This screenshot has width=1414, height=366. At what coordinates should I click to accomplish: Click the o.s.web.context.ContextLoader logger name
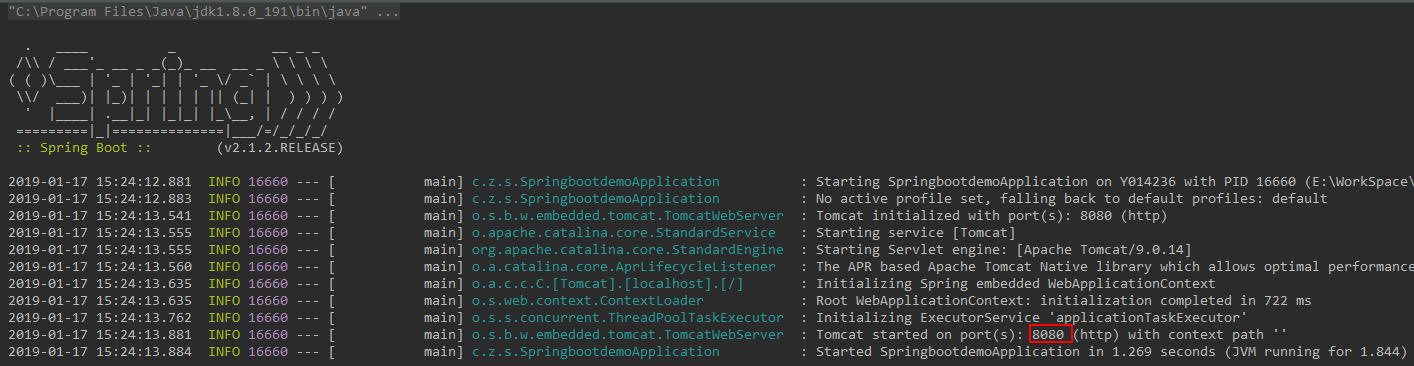(x=588, y=301)
